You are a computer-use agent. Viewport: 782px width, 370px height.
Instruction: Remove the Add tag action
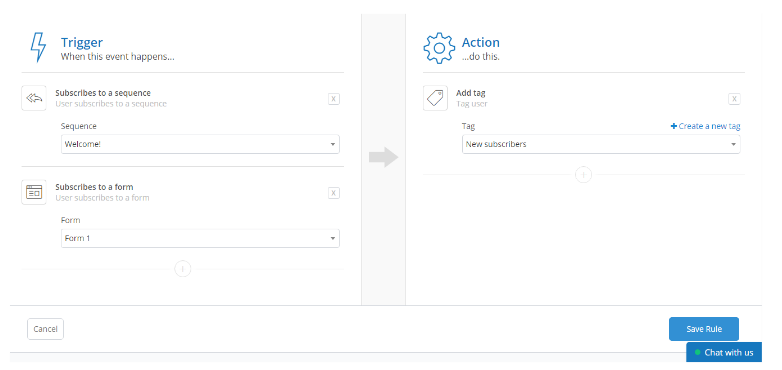pos(734,99)
